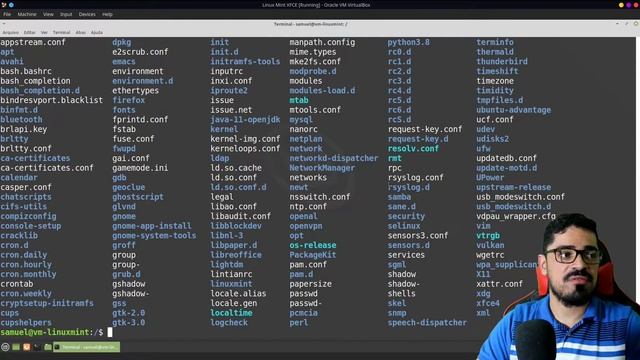
Task: Click the sensors3.conf entry
Action: tap(418, 236)
